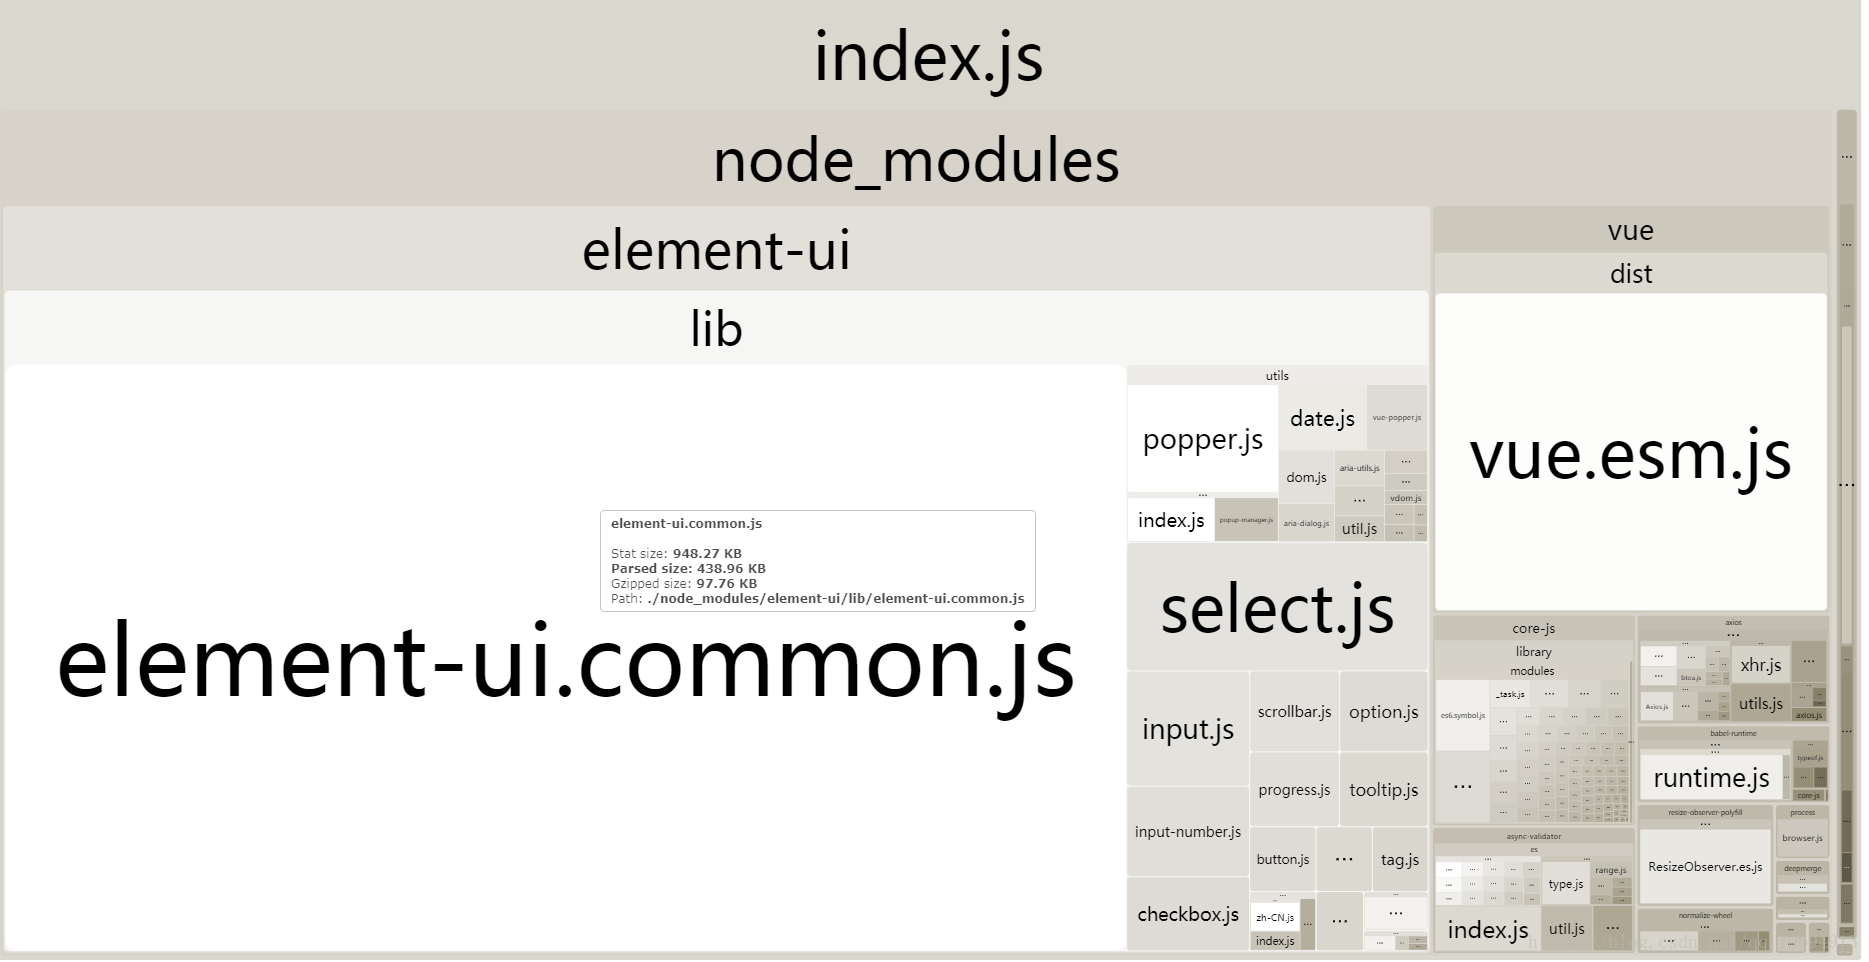The width and height of the screenshot is (1869, 962).
Task: Click the type.js block
Action: 1565,884
